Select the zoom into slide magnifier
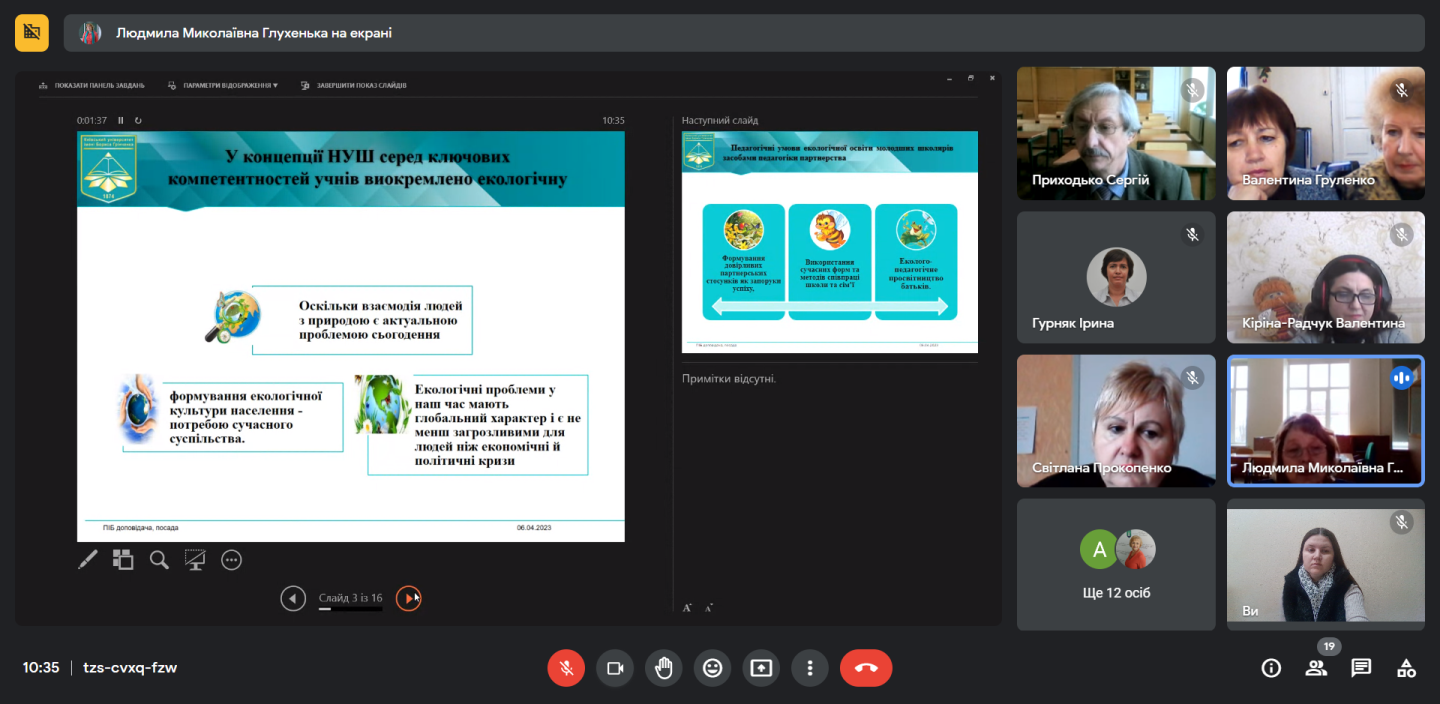This screenshot has height=704, width=1440. click(159, 560)
